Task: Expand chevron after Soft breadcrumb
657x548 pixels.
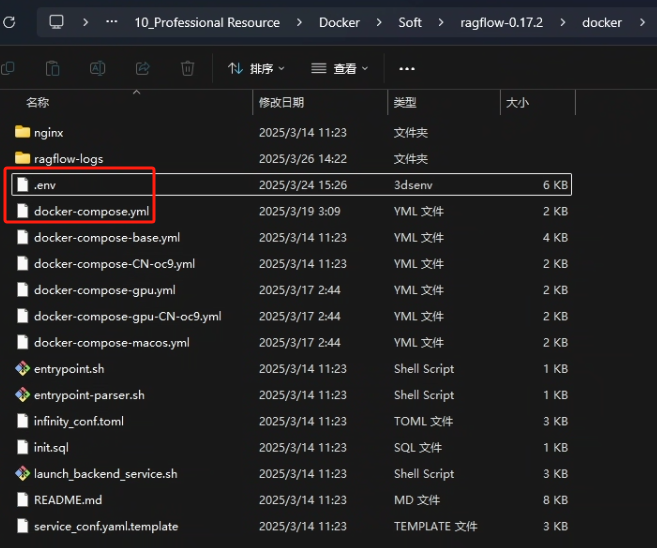Action: click(x=441, y=22)
